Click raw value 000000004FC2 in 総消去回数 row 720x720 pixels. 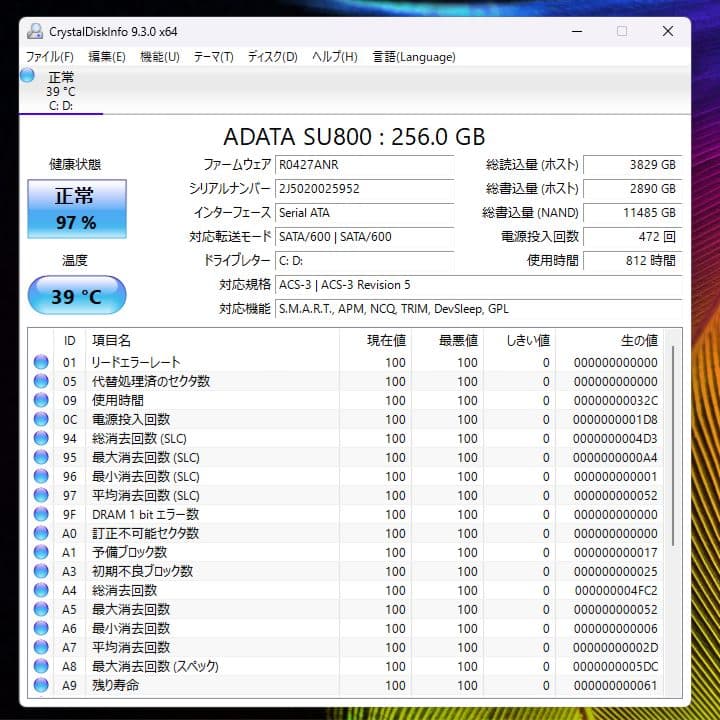(x=616, y=591)
